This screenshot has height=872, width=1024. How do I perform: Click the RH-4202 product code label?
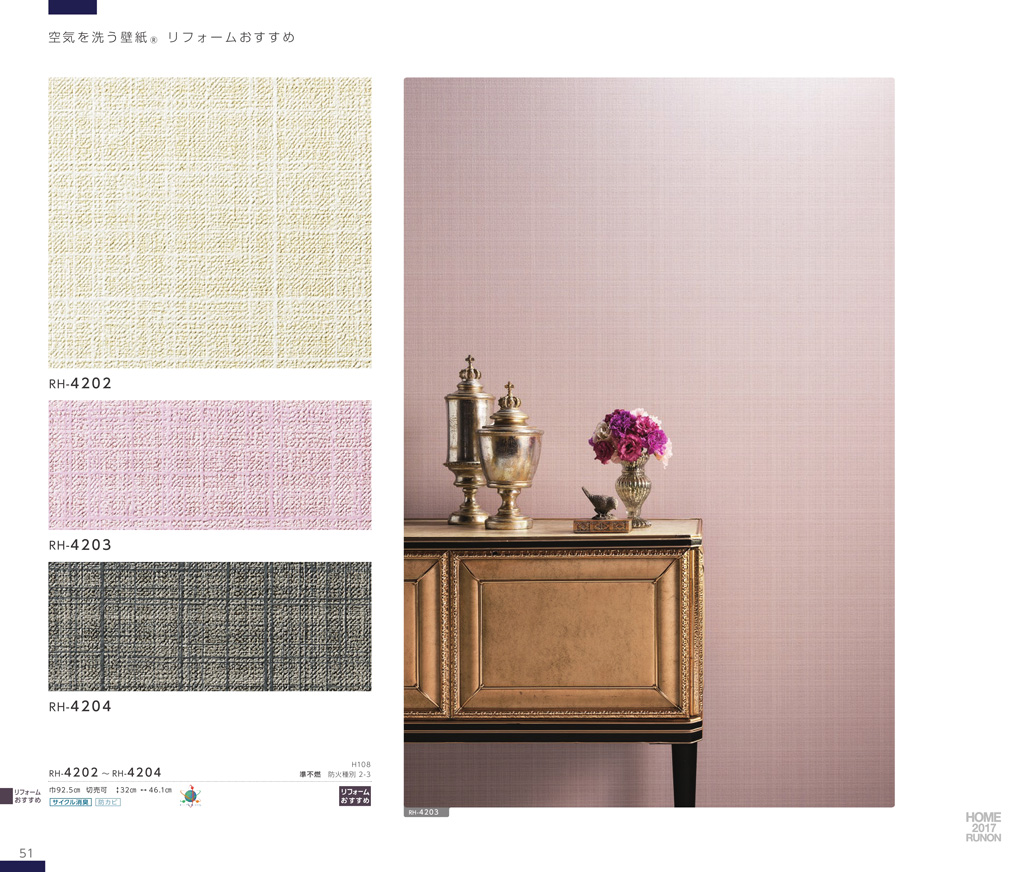(80, 383)
